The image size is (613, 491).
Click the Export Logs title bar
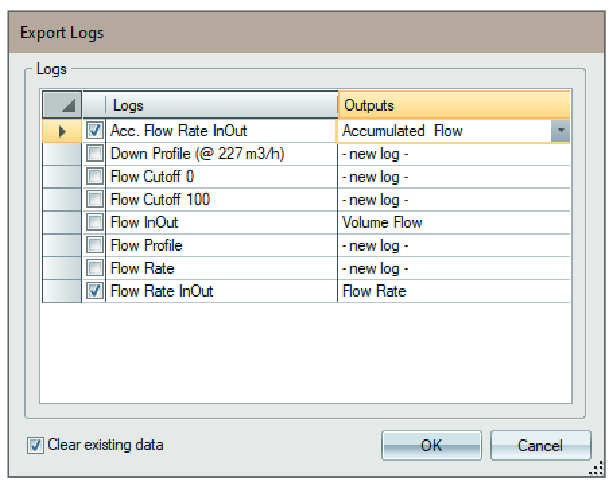tap(306, 32)
